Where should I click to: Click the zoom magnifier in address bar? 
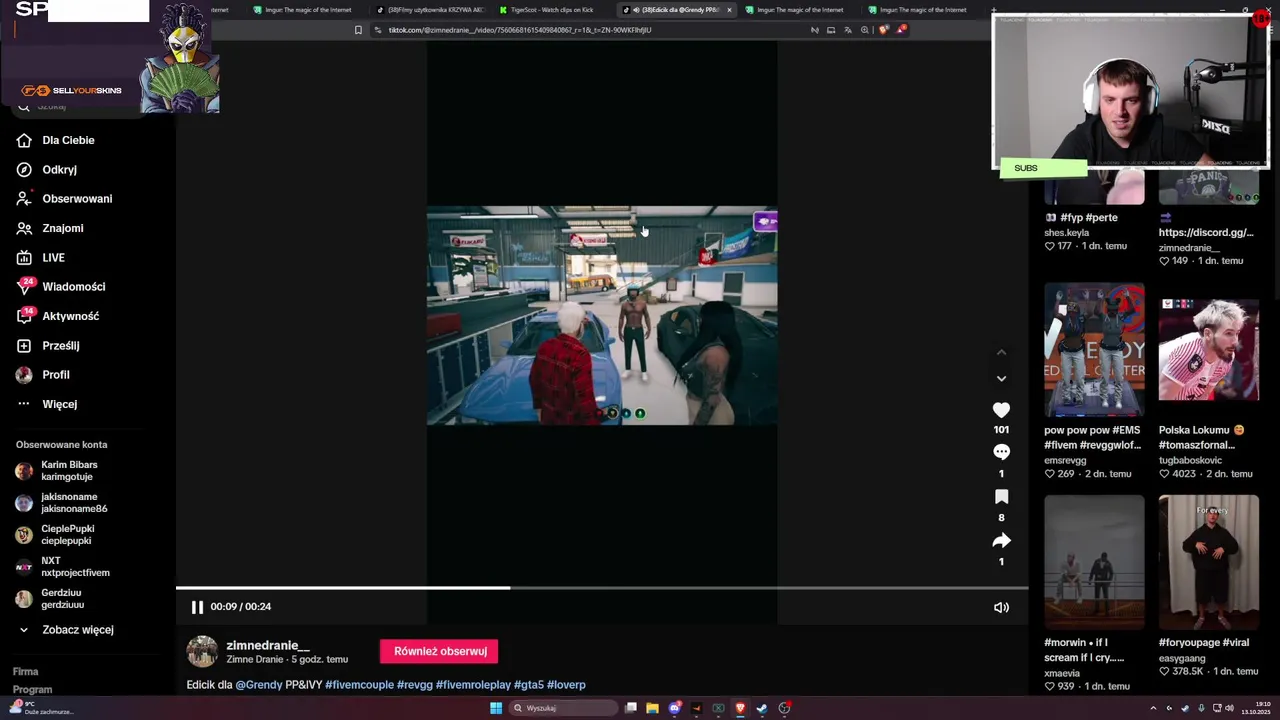864,30
